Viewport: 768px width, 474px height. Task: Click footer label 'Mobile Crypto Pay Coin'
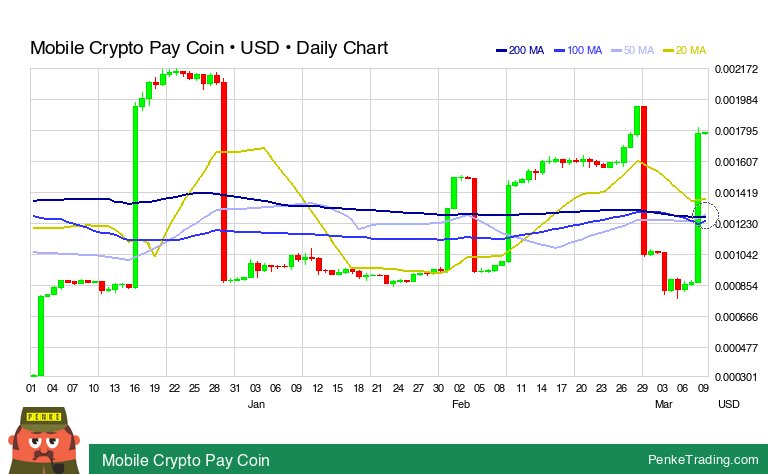point(186,460)
